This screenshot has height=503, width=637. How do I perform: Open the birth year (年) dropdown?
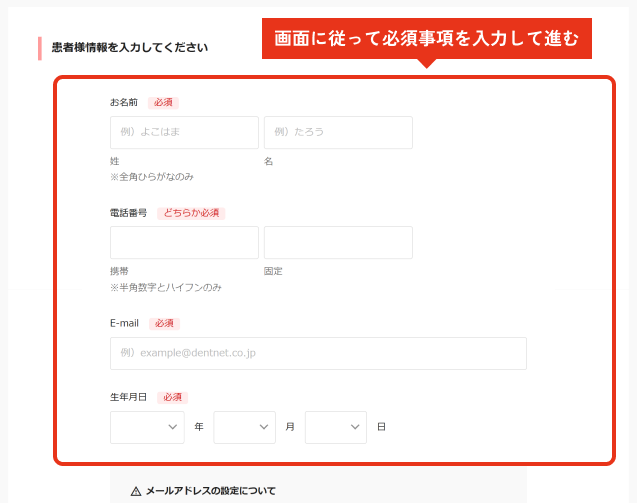(x=147, y=427)
